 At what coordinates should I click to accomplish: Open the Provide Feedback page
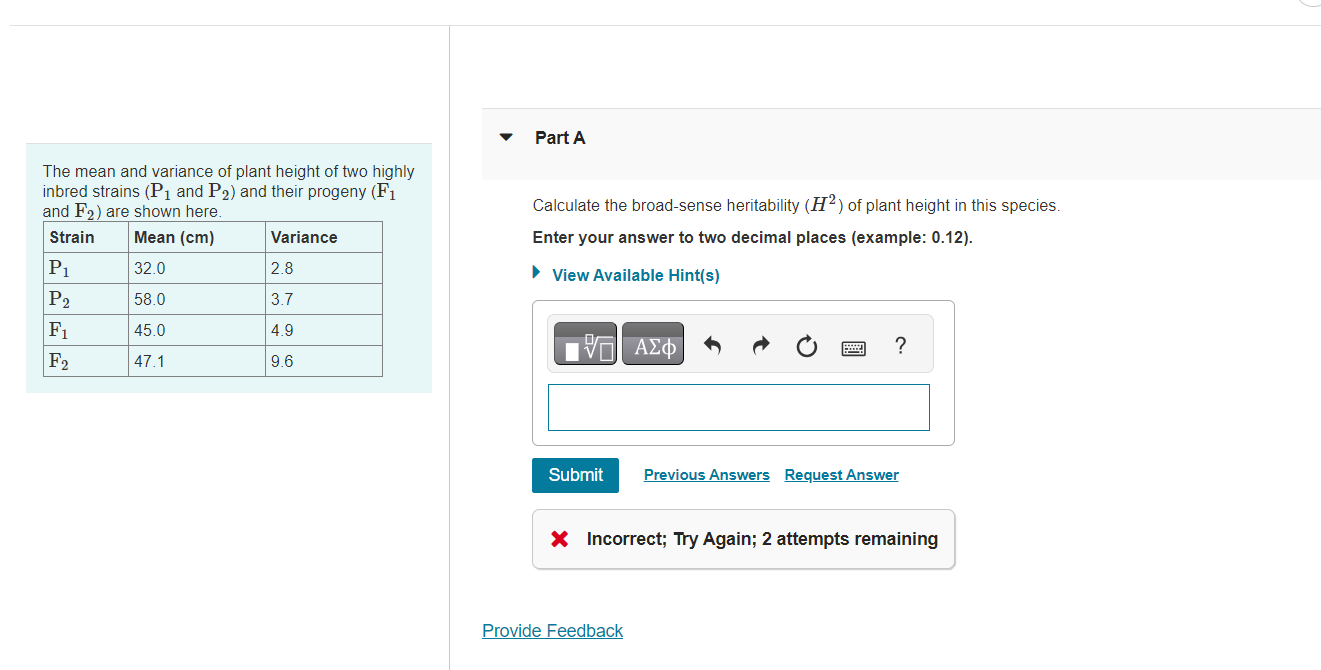point(552,630)
